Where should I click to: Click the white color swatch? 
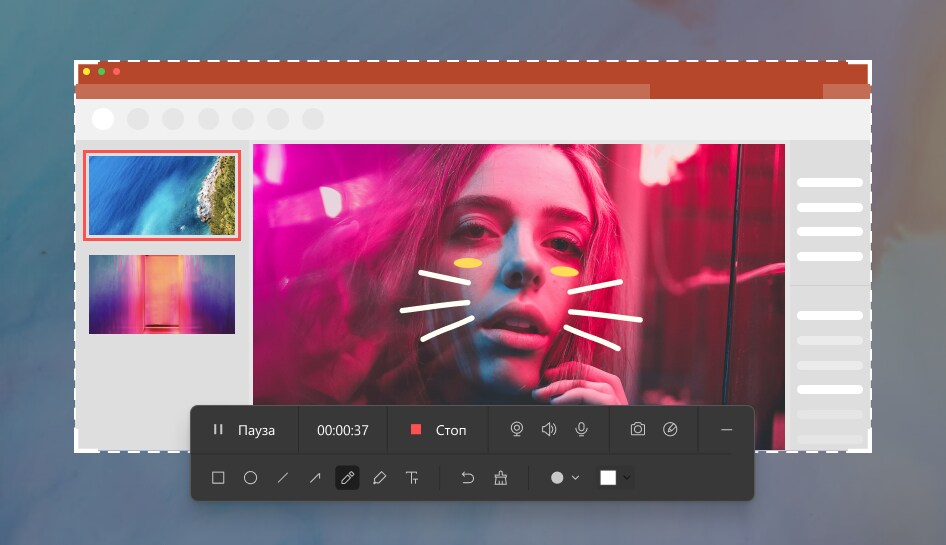[608, 478]
